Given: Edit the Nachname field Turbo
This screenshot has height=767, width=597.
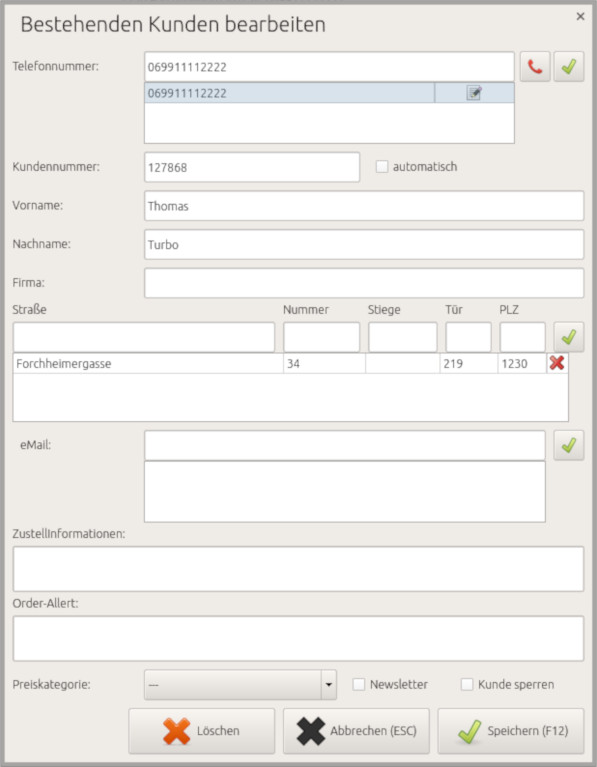Looking at the screenshot, I should [364, 245].
